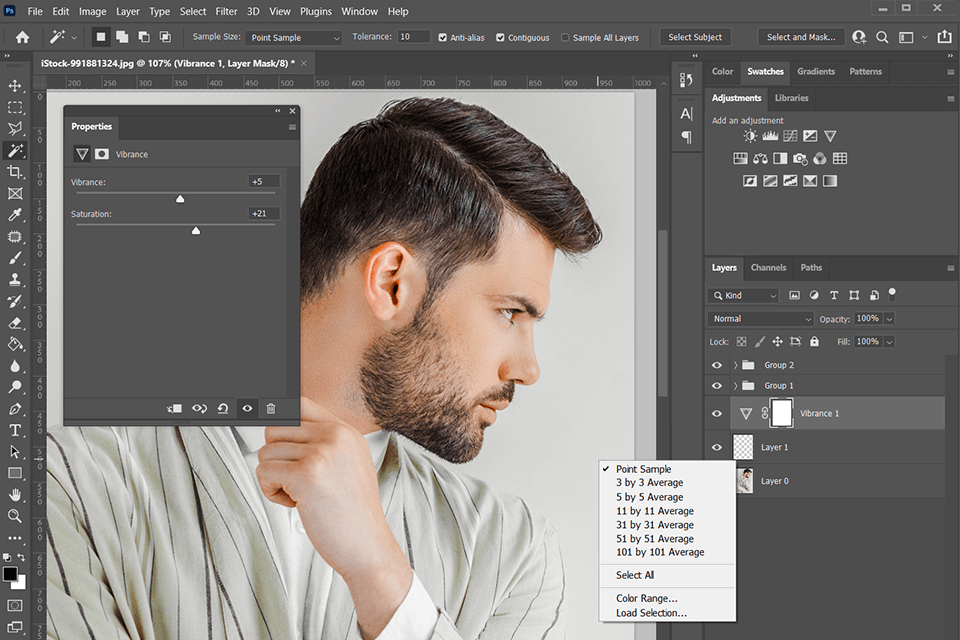Select the Hand tool
Image resolution: width=960 pixels, height=640 pixels.
pos(15,494)
